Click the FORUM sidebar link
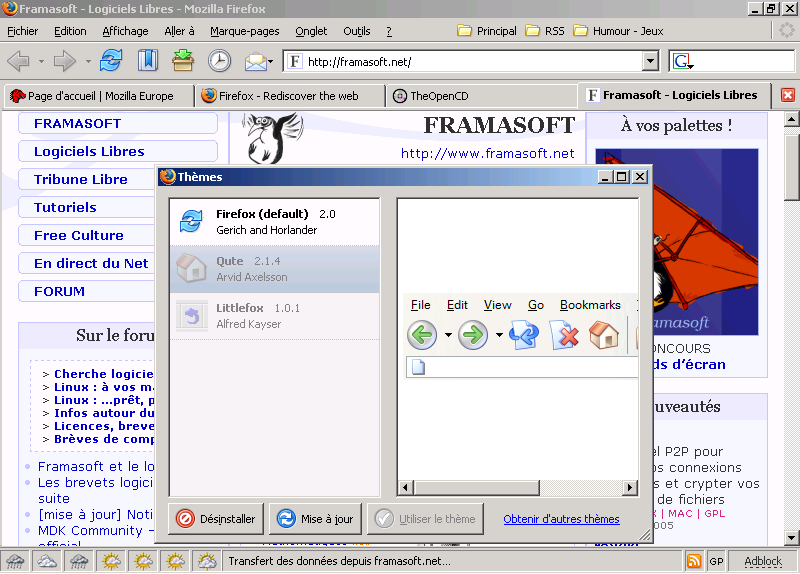Viewport: 800px width, 574px height. [59, 291]
